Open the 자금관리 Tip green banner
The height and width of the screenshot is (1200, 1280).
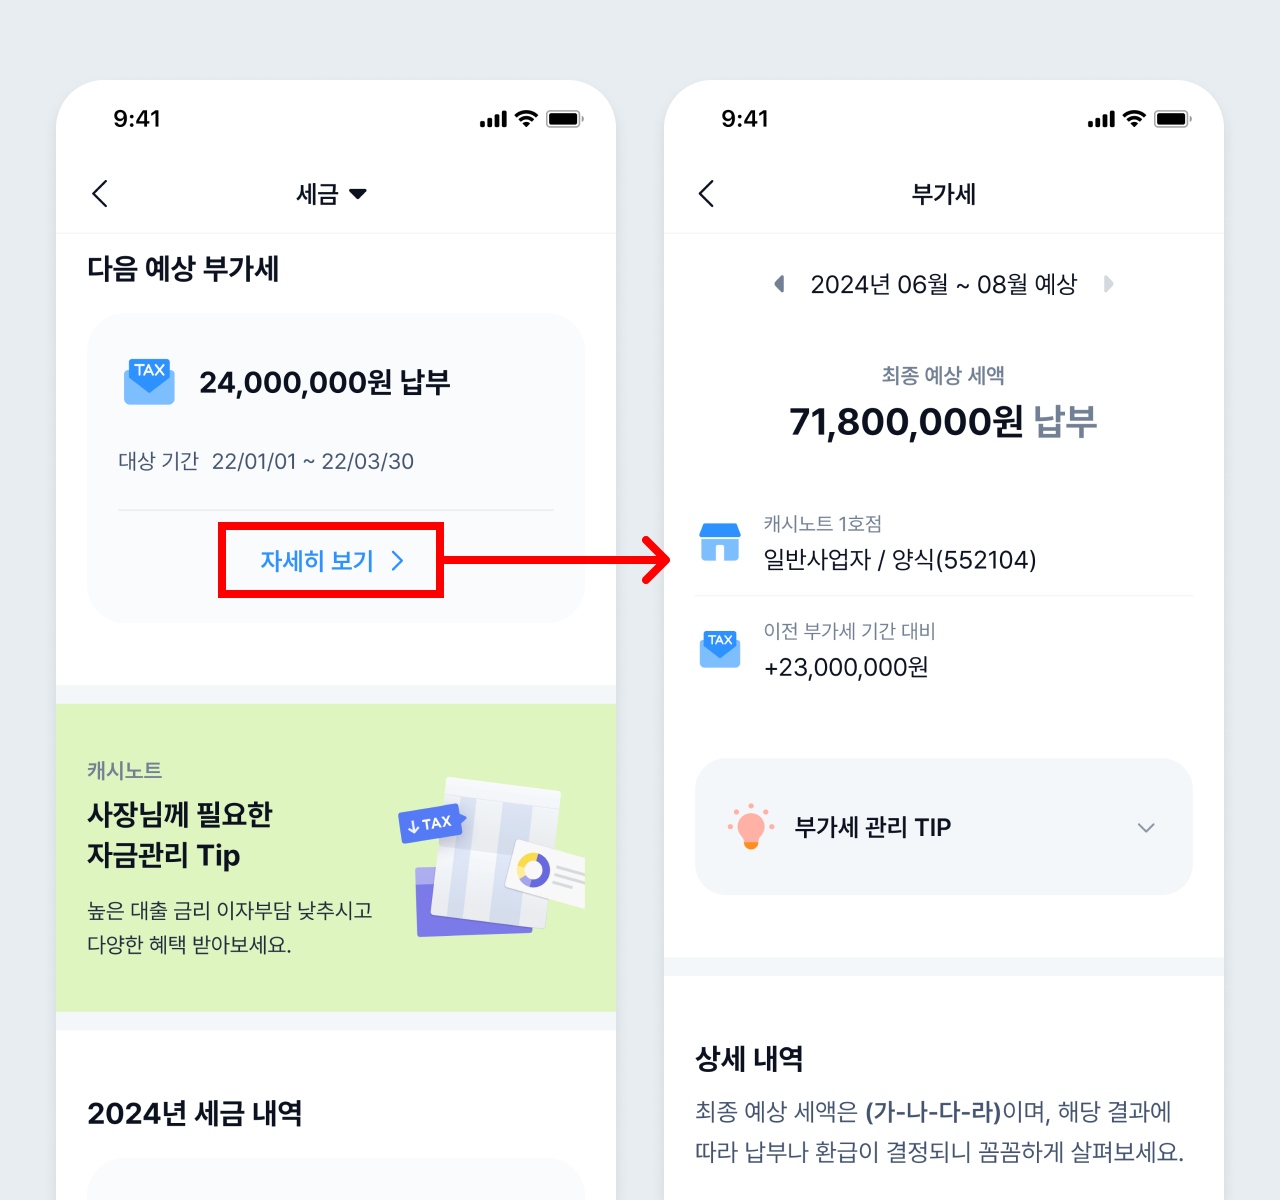(x=336, y=858)
